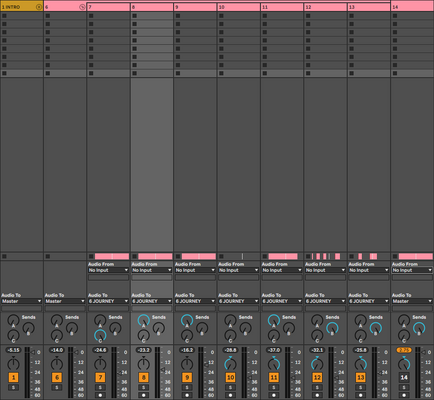Select the track 7 title bar
Image resolution: width=434 pixels, height=400 pixels.
tap(108, 7)
